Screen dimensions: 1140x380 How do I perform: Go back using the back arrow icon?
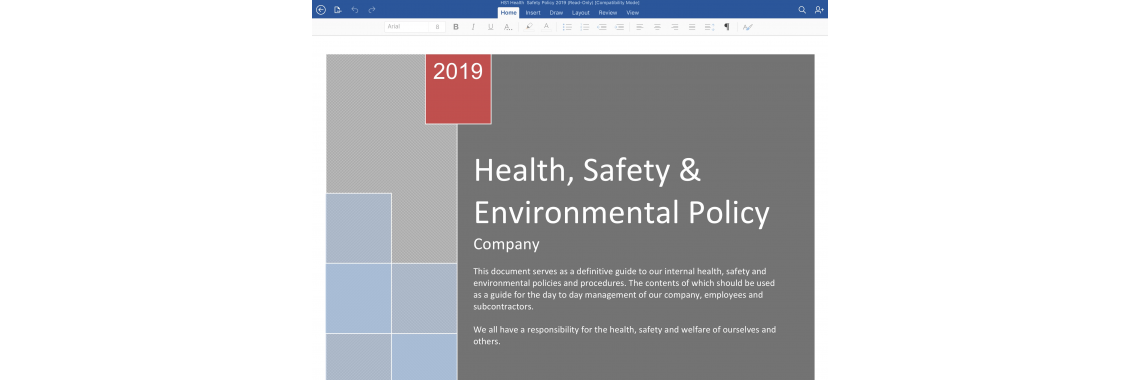click(x=321, y=9)
